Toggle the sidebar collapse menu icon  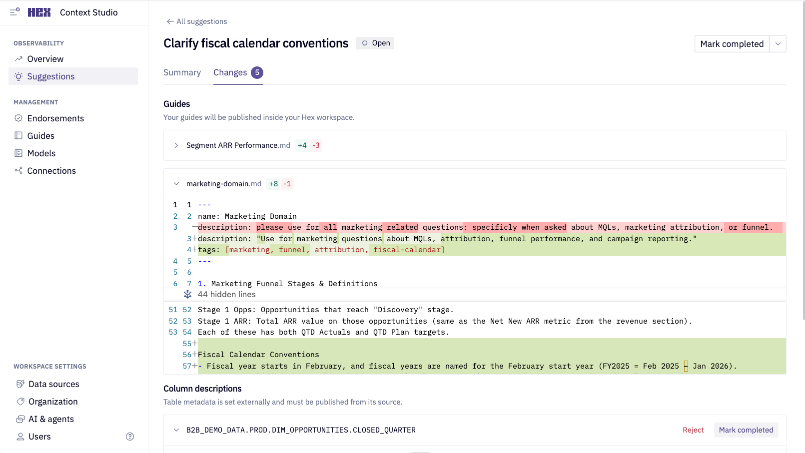click(x=15, y=12)
